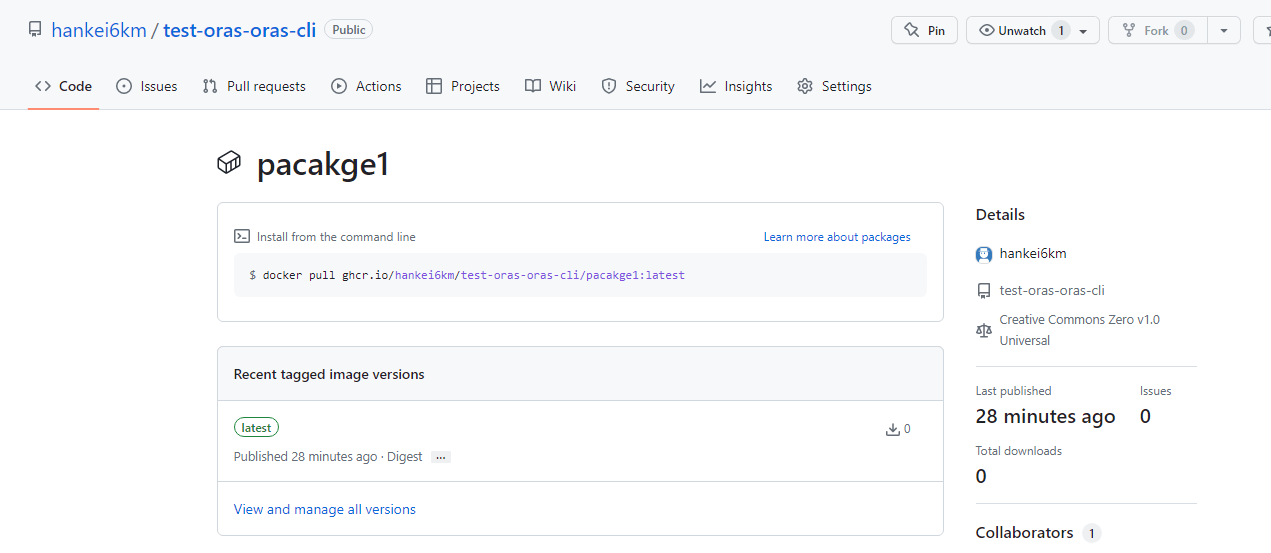
Task: Navigate to the Wiki tab
Action: tap(550, 86)
